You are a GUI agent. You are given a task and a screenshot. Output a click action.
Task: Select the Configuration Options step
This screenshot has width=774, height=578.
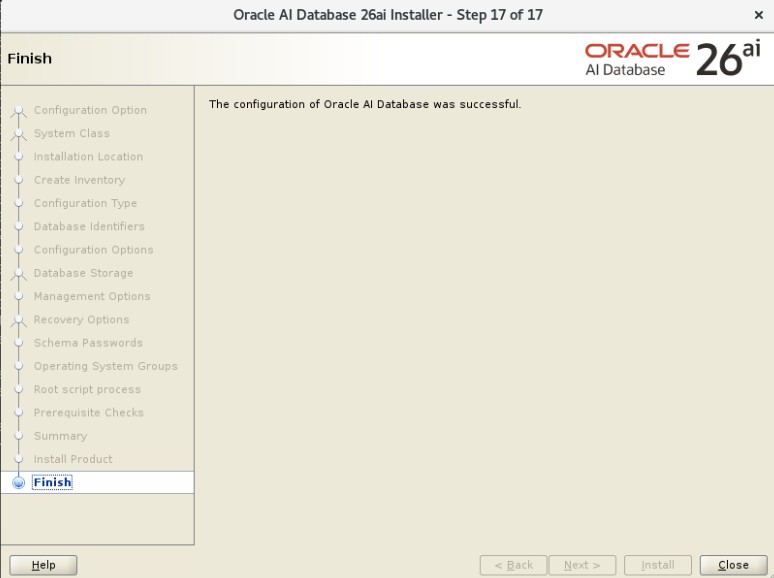[x=94, y=250]
